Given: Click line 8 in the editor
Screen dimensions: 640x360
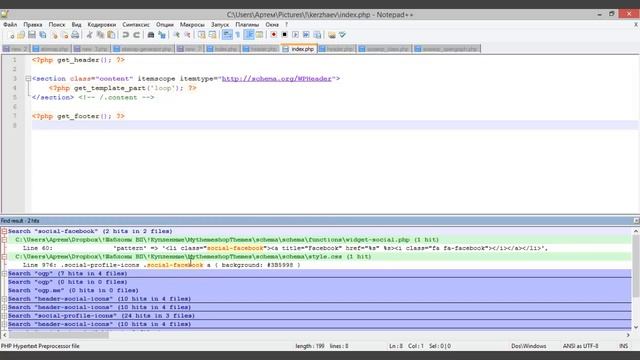Looking at the screenshot, I should pos(335,125).
